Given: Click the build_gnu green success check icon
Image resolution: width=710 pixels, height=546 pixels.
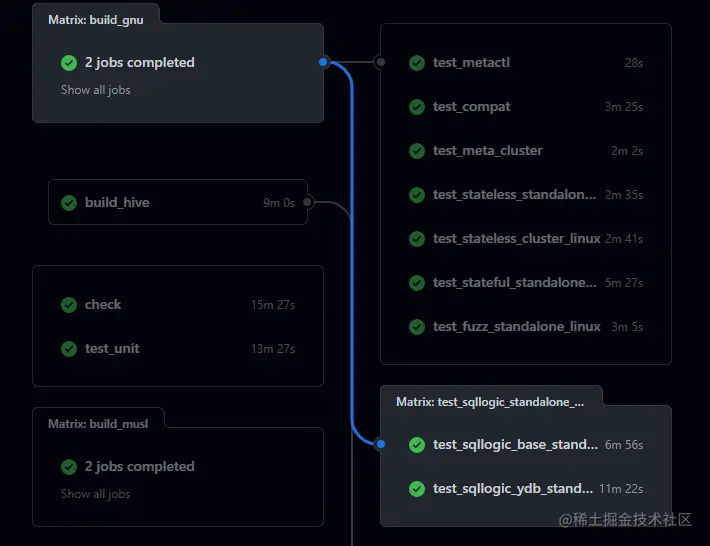Looking at the screenshot, I should point(69,63).
